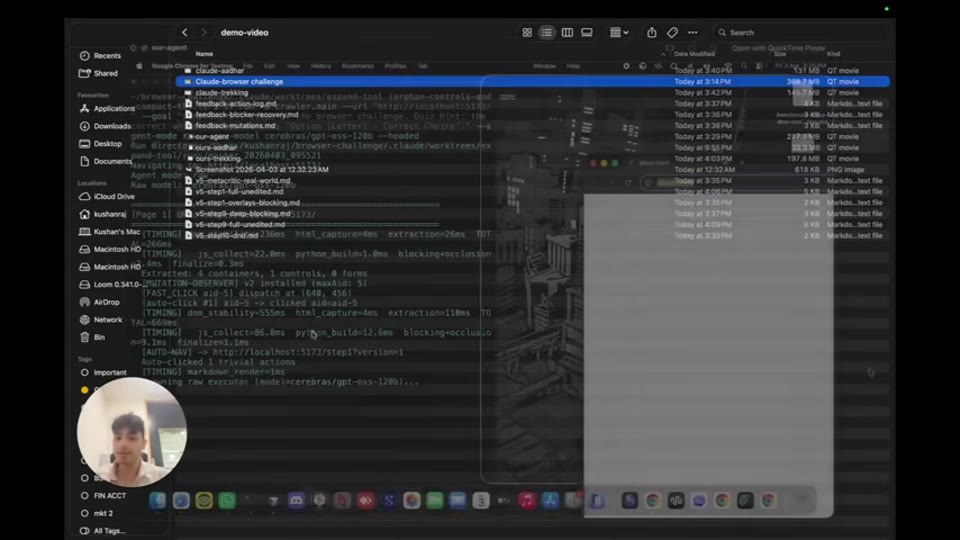Switch Finder to list view

tap(547, 32)
